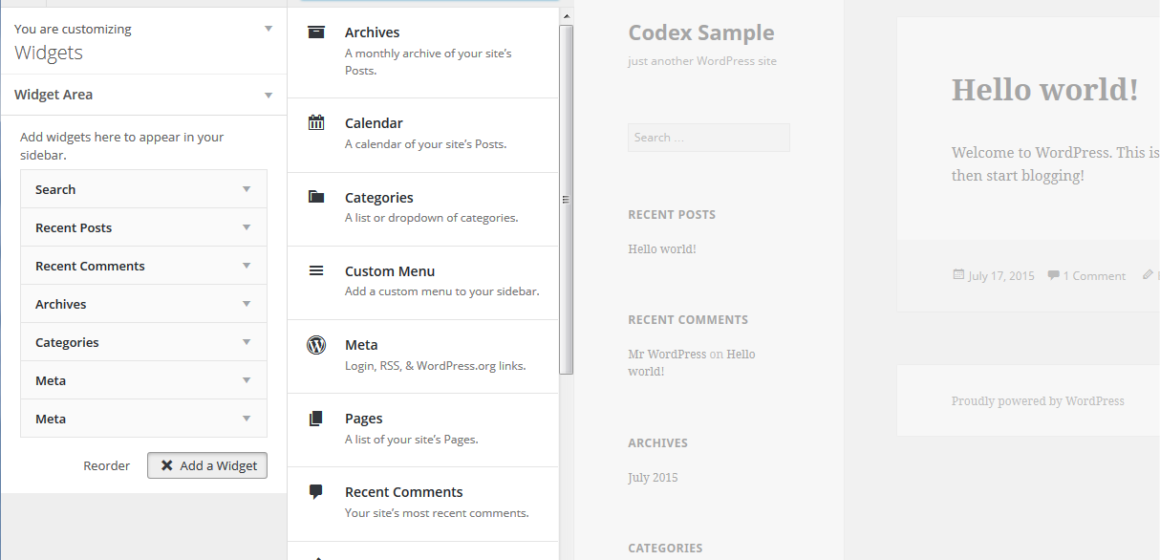Expand the Search widget arrow

point(247,189)
